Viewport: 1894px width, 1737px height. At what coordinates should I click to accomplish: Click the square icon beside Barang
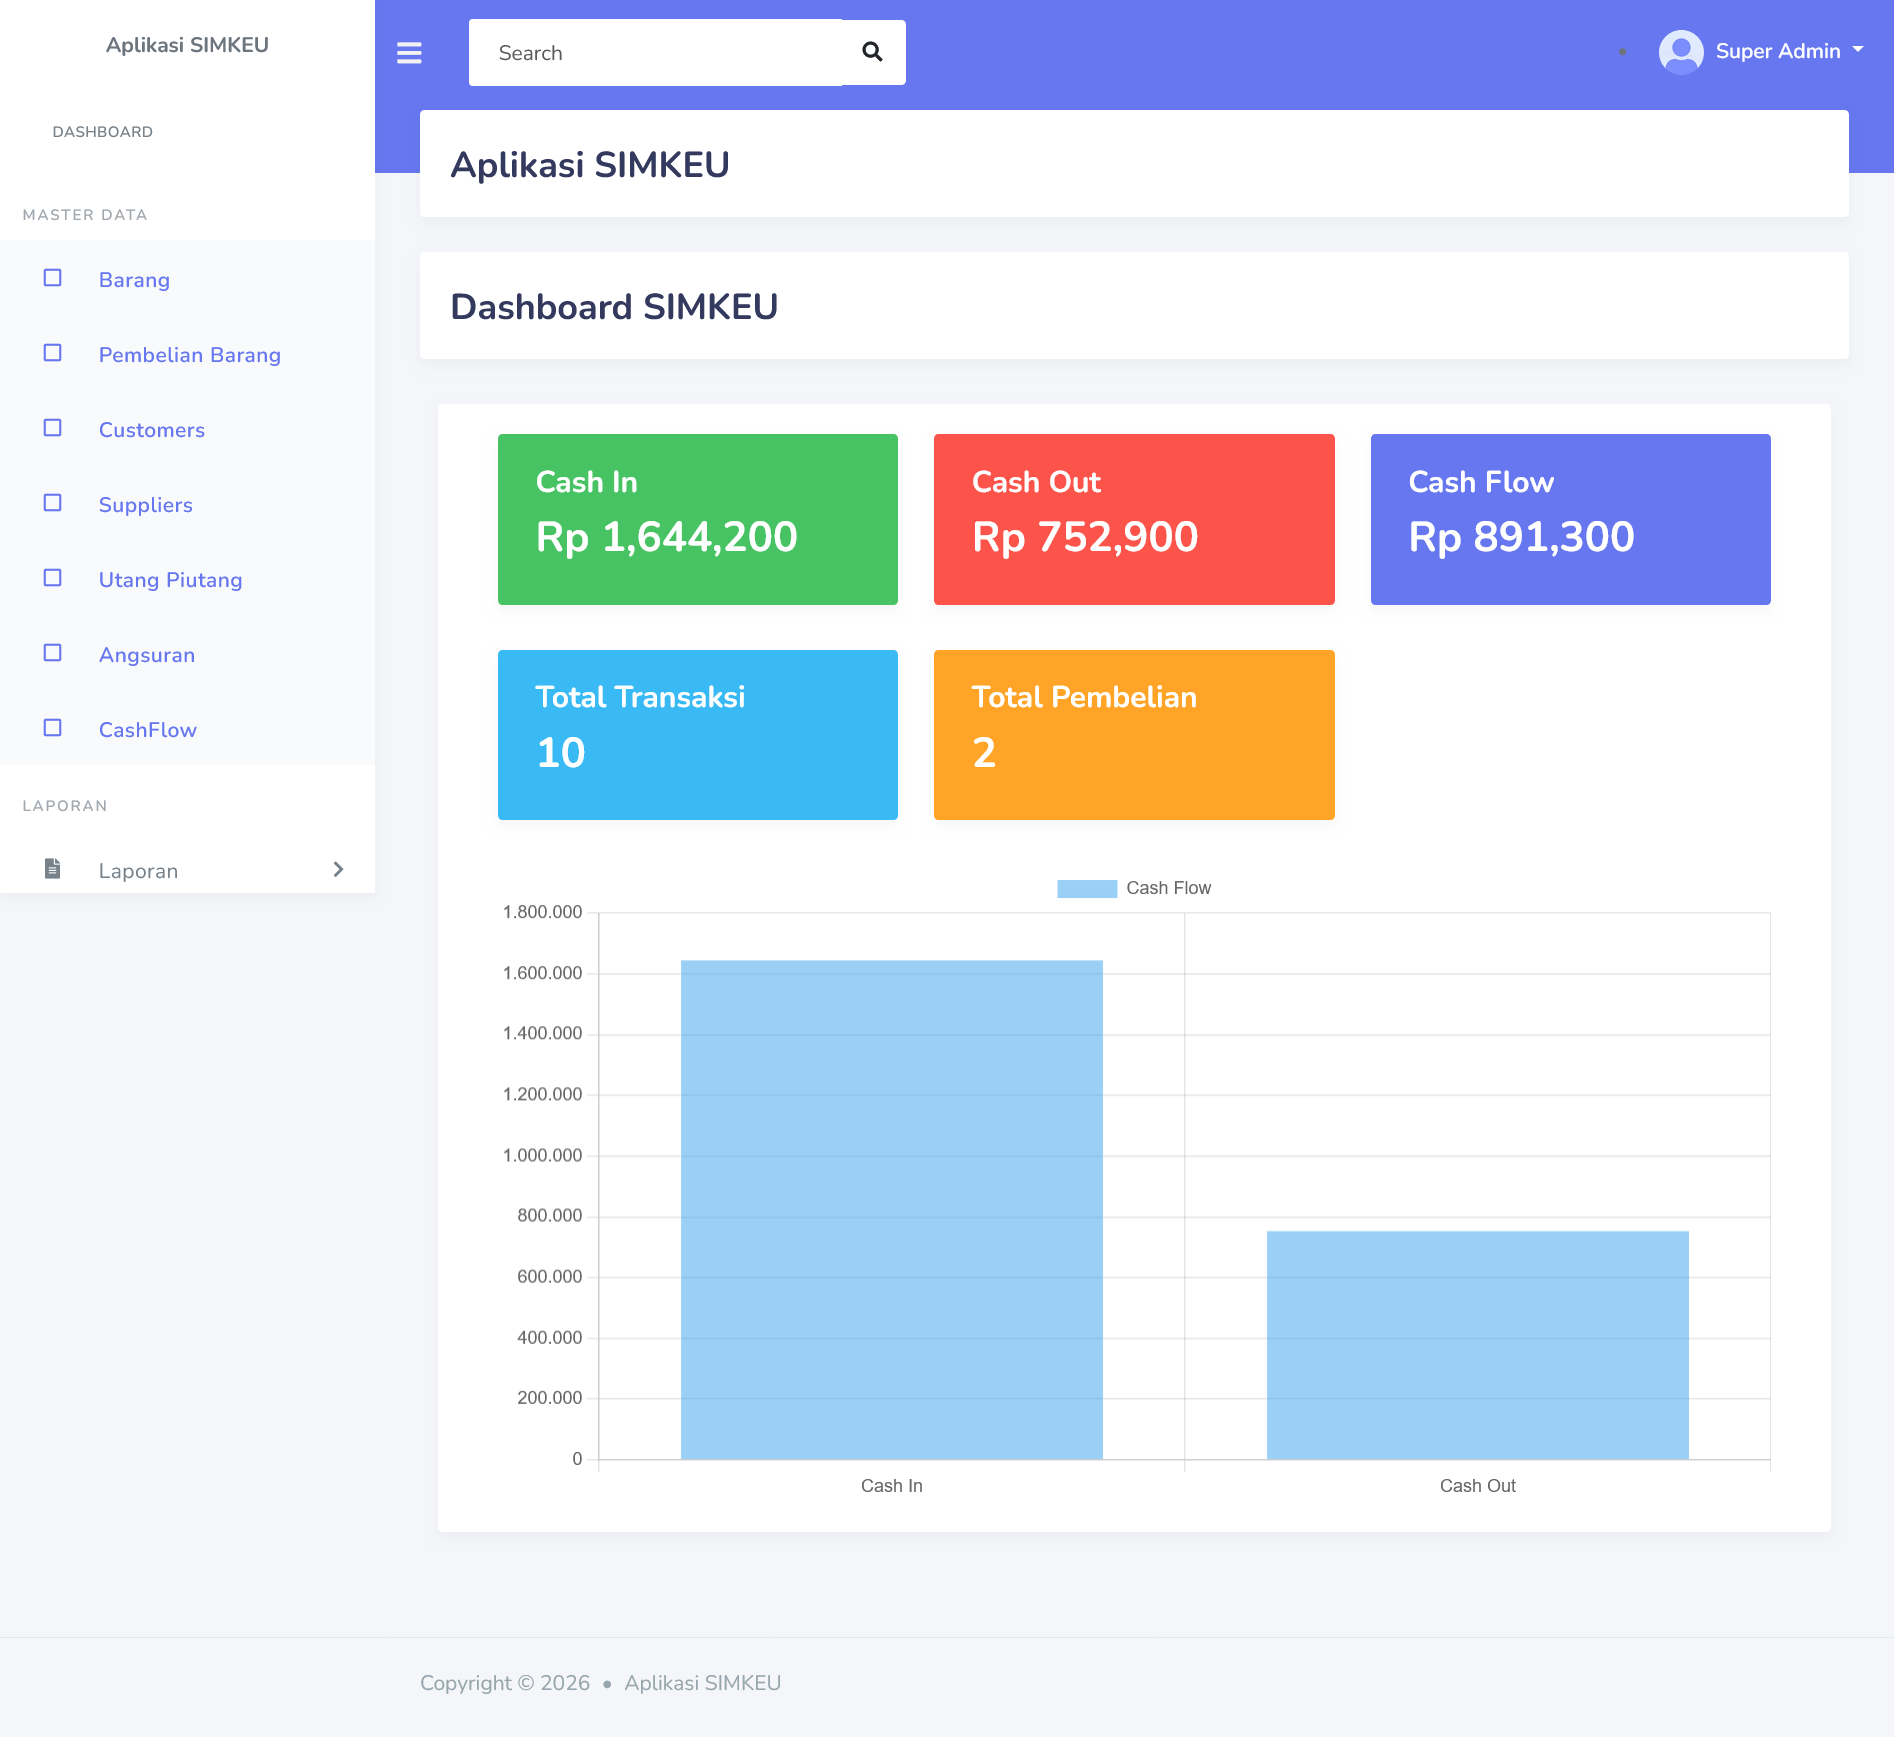[x=53, y=278]
